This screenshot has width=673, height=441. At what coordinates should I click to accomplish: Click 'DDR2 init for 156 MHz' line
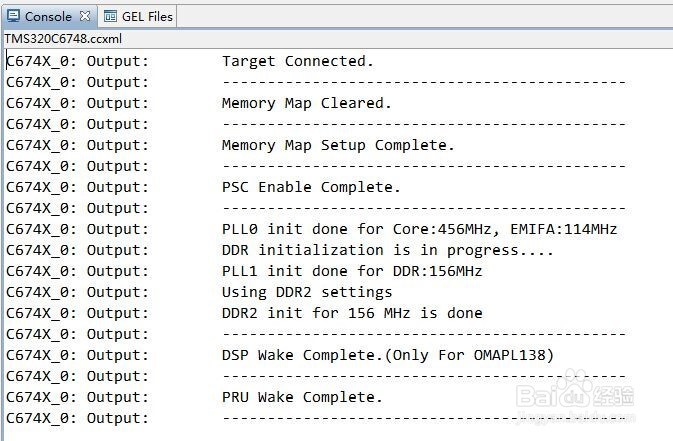coord(351,313)
